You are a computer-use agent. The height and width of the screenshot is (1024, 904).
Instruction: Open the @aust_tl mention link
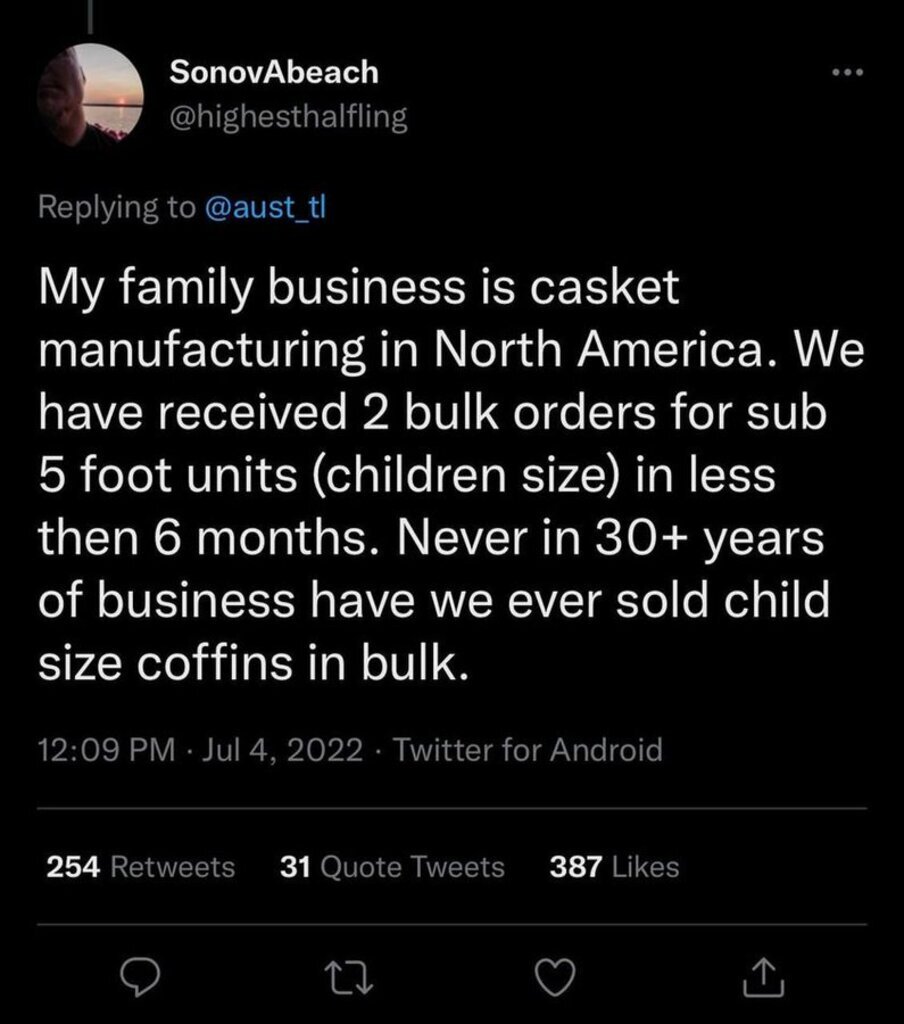pos(265,207)
